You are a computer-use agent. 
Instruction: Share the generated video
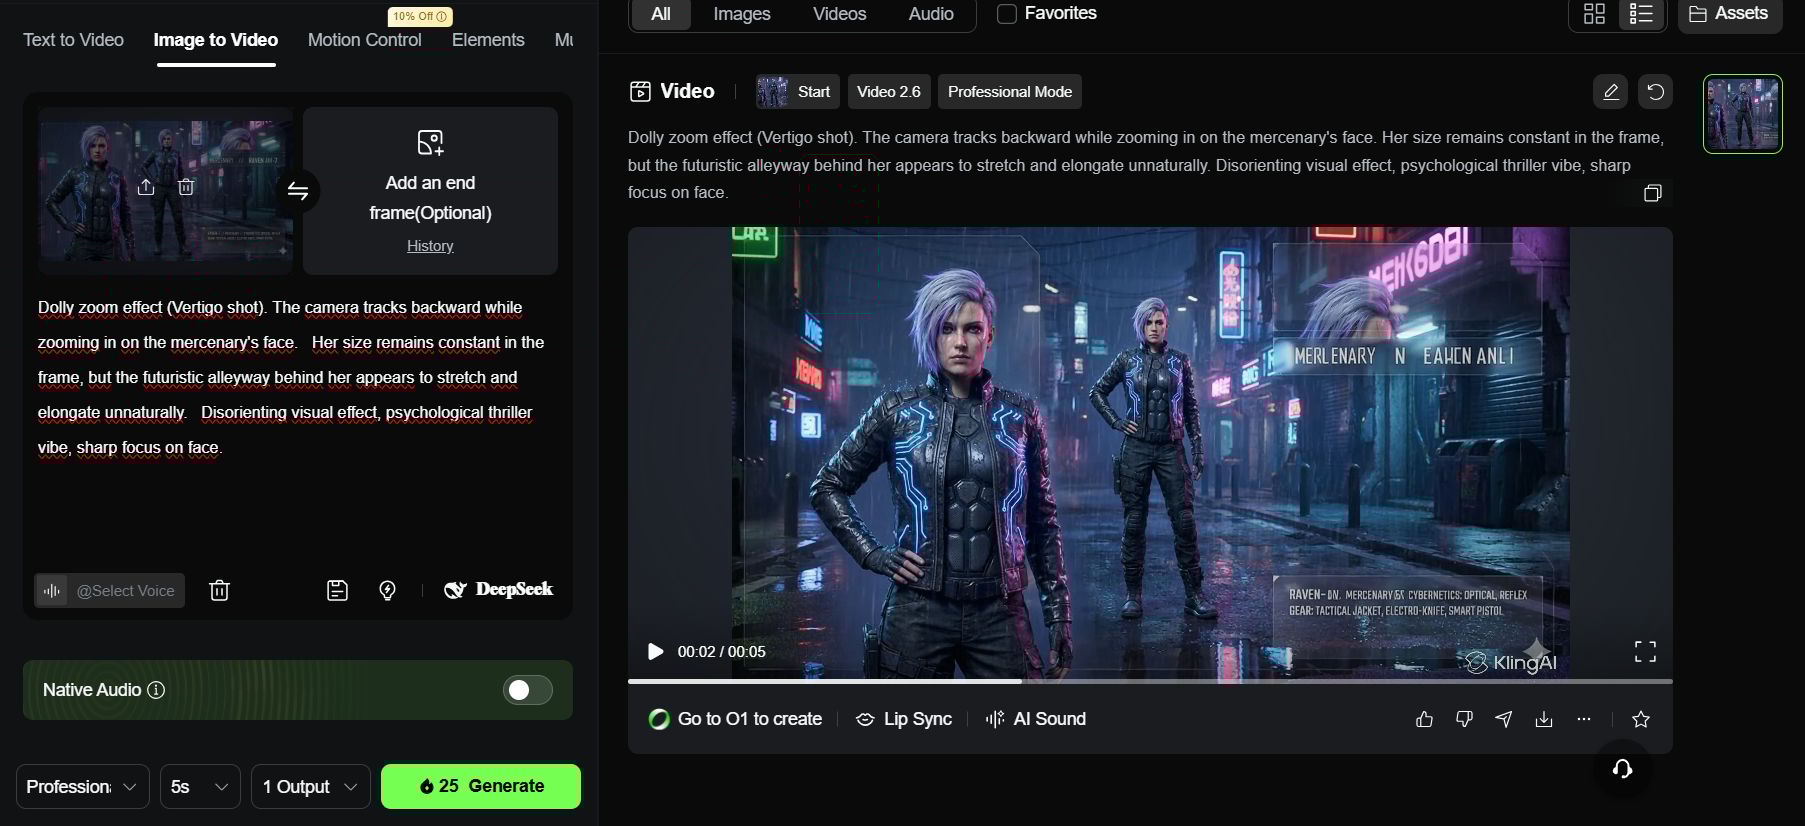click(1504, 719)
